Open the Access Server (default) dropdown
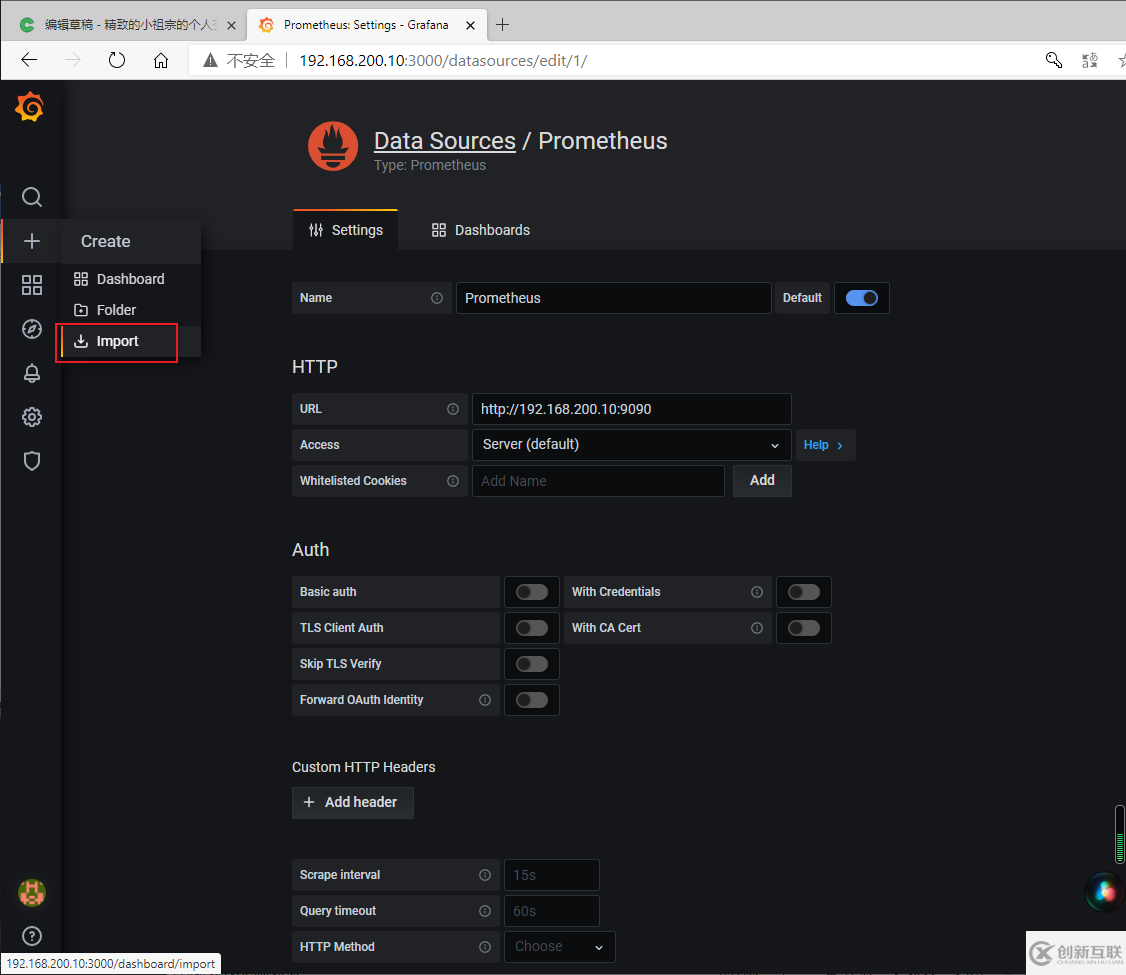Image resolution: width=1126 pixels, height=975 pixels. click(x=631, y=445)
